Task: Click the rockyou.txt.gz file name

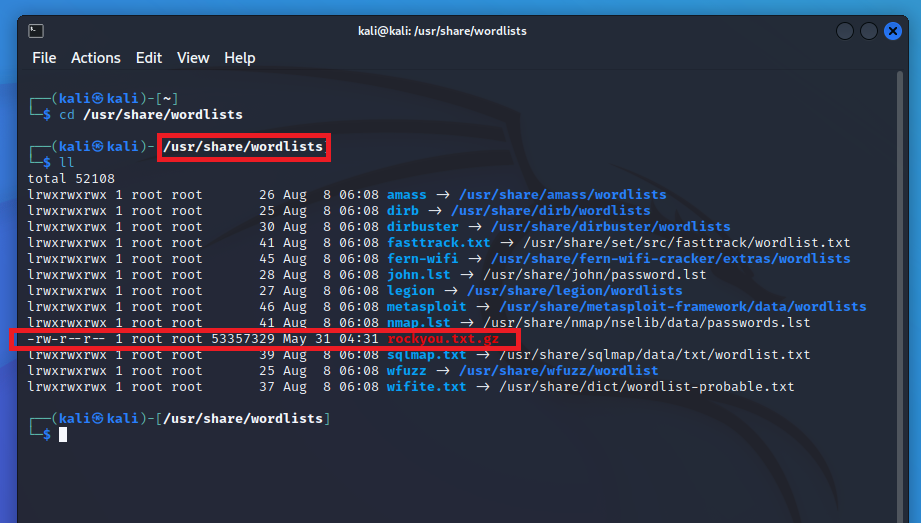Action: click(443, 338)
